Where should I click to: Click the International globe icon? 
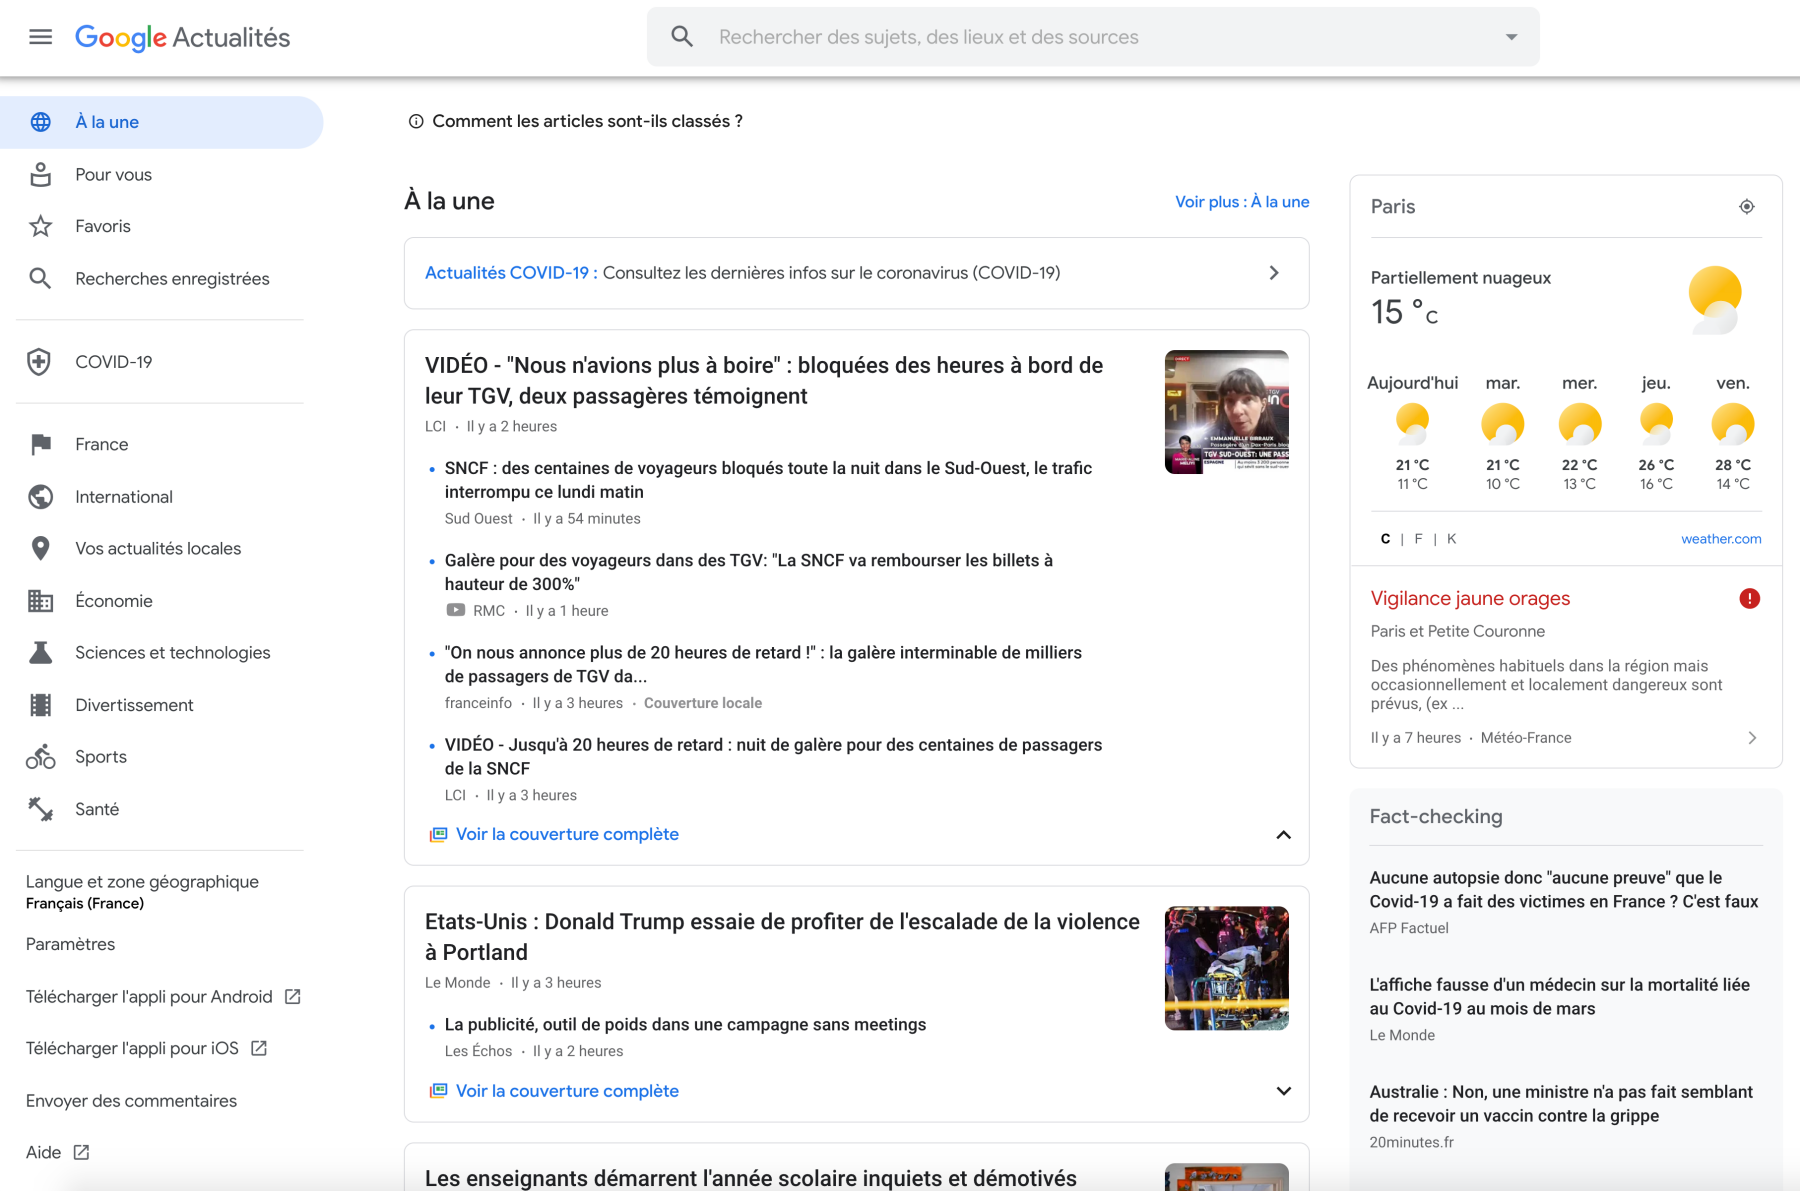[40, 497]
